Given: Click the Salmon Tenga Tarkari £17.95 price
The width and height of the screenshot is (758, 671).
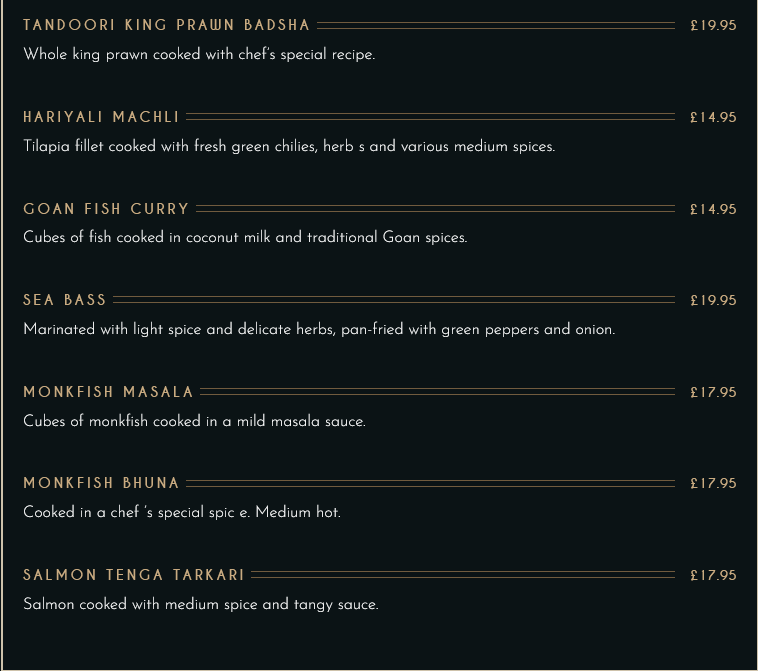Looking at the screenshot, I should click(713, 575).
